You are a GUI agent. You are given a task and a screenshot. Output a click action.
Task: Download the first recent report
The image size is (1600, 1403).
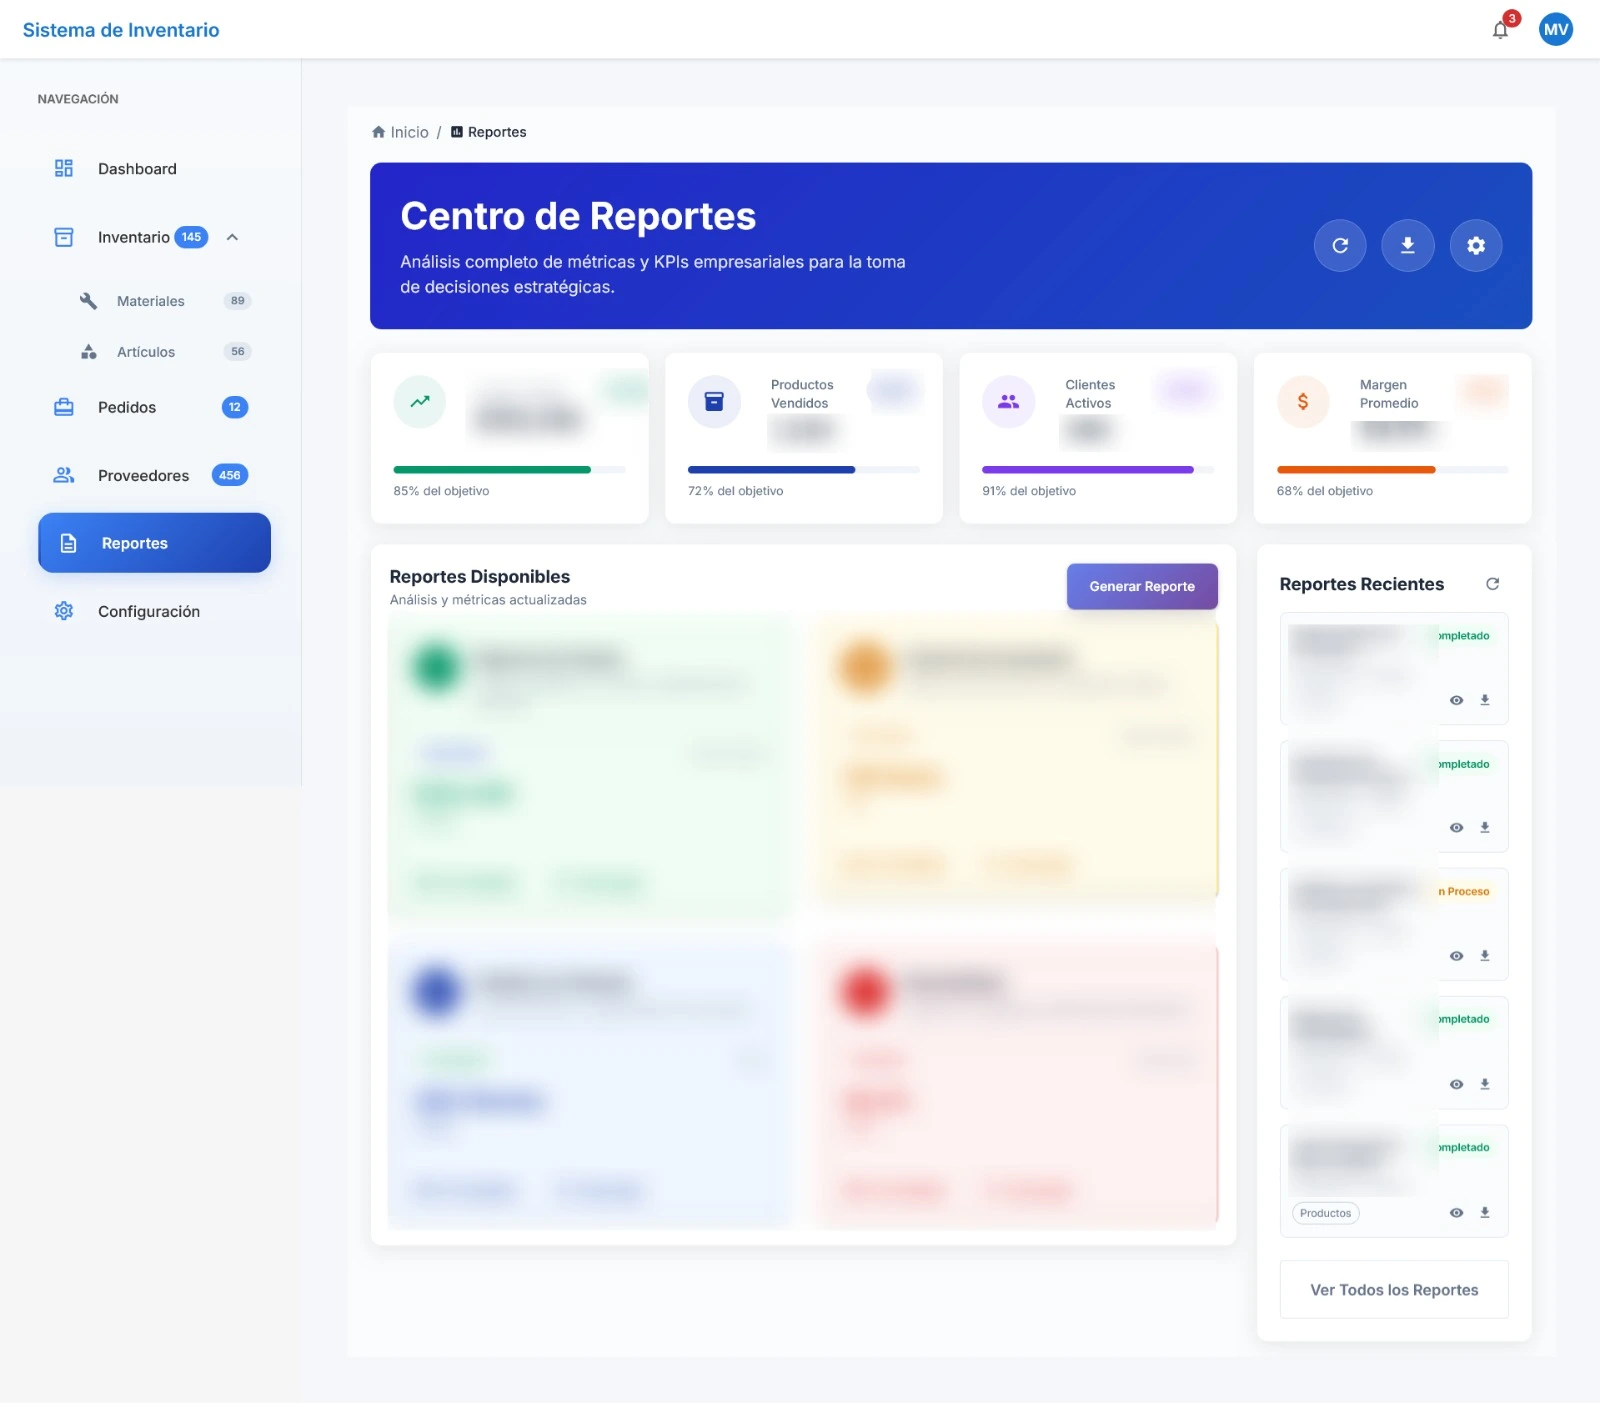coord(1485,700)
